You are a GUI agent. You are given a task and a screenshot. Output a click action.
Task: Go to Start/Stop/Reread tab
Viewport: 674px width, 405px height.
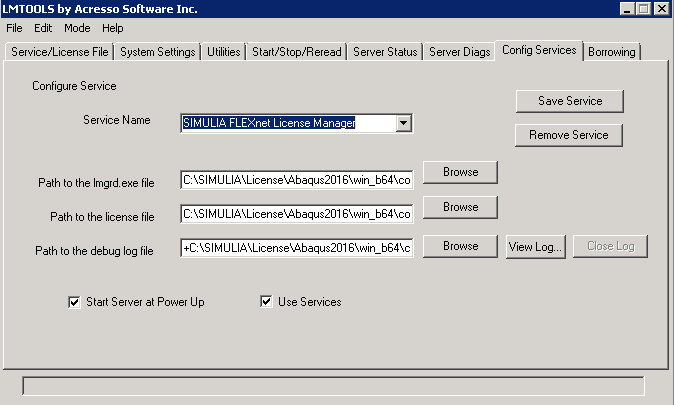[297, 52]
